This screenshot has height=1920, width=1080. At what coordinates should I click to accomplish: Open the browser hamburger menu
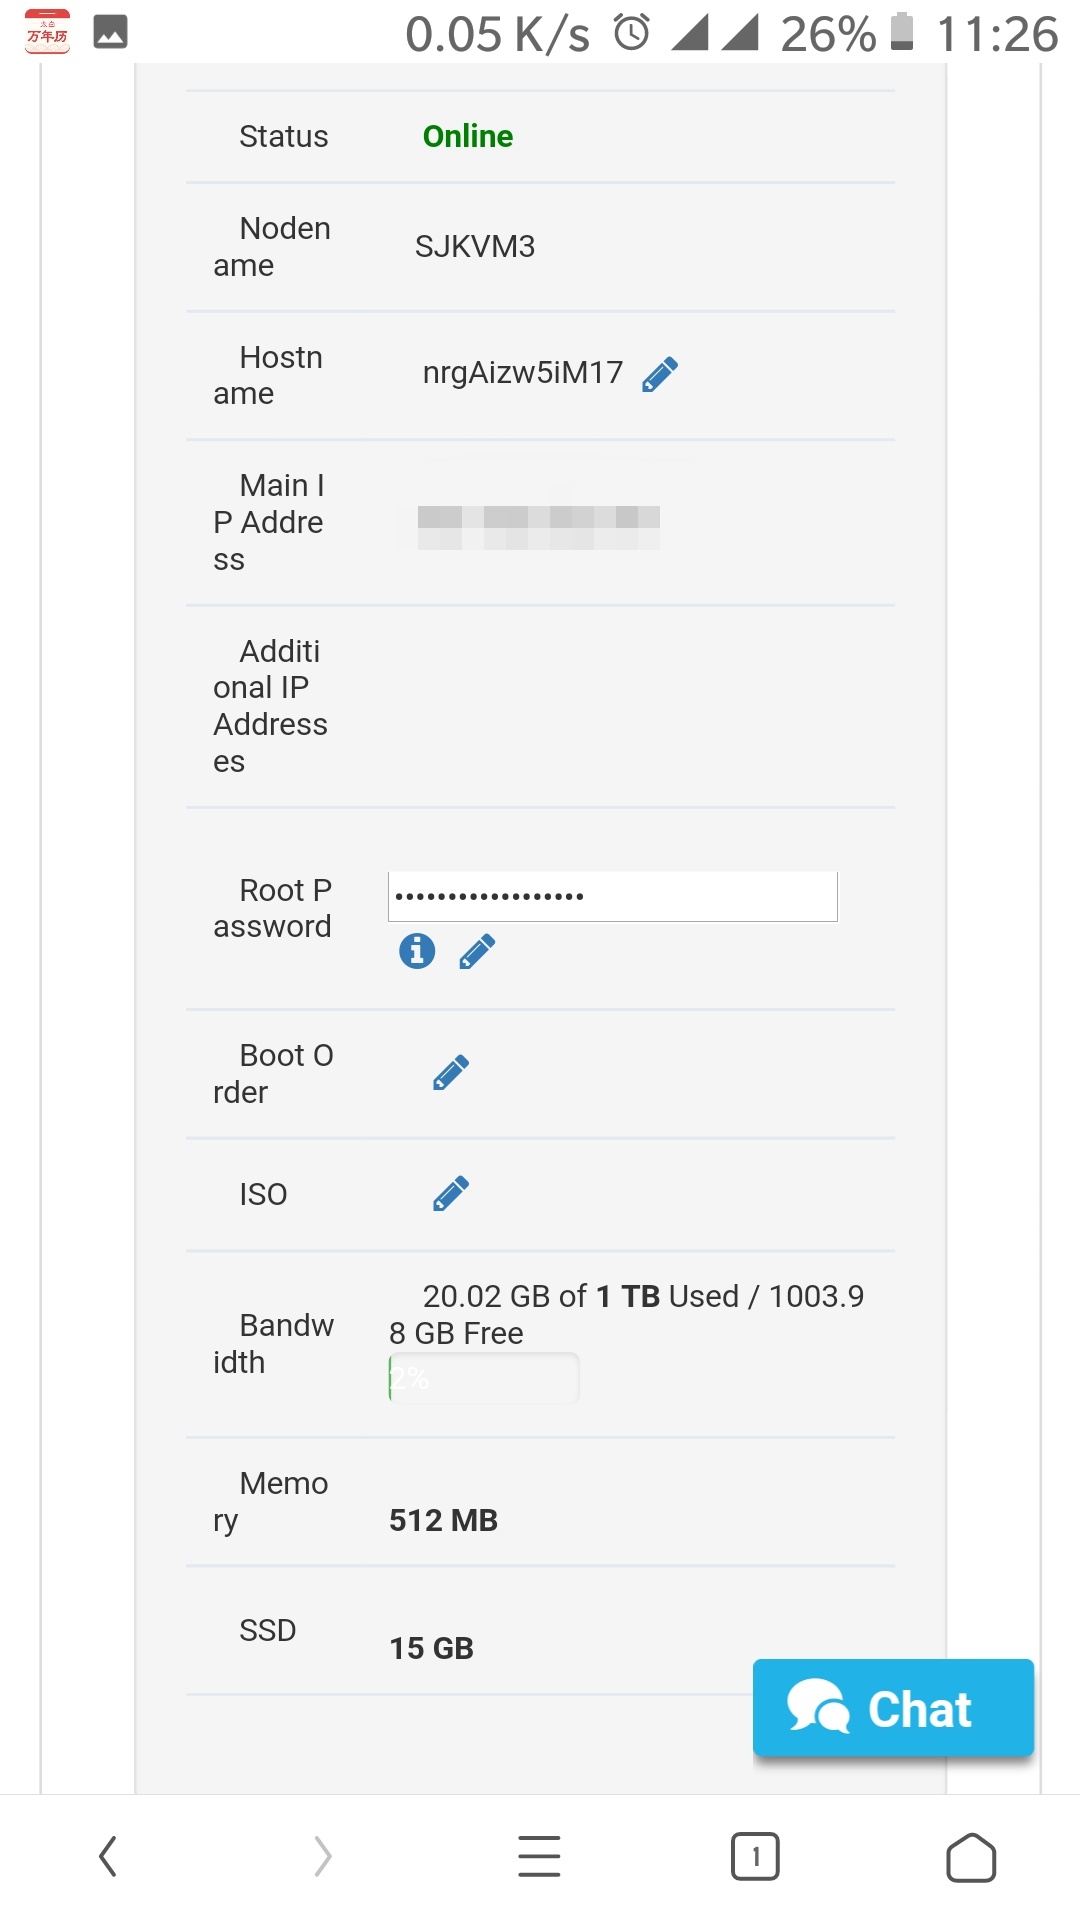coord(539,1857)
